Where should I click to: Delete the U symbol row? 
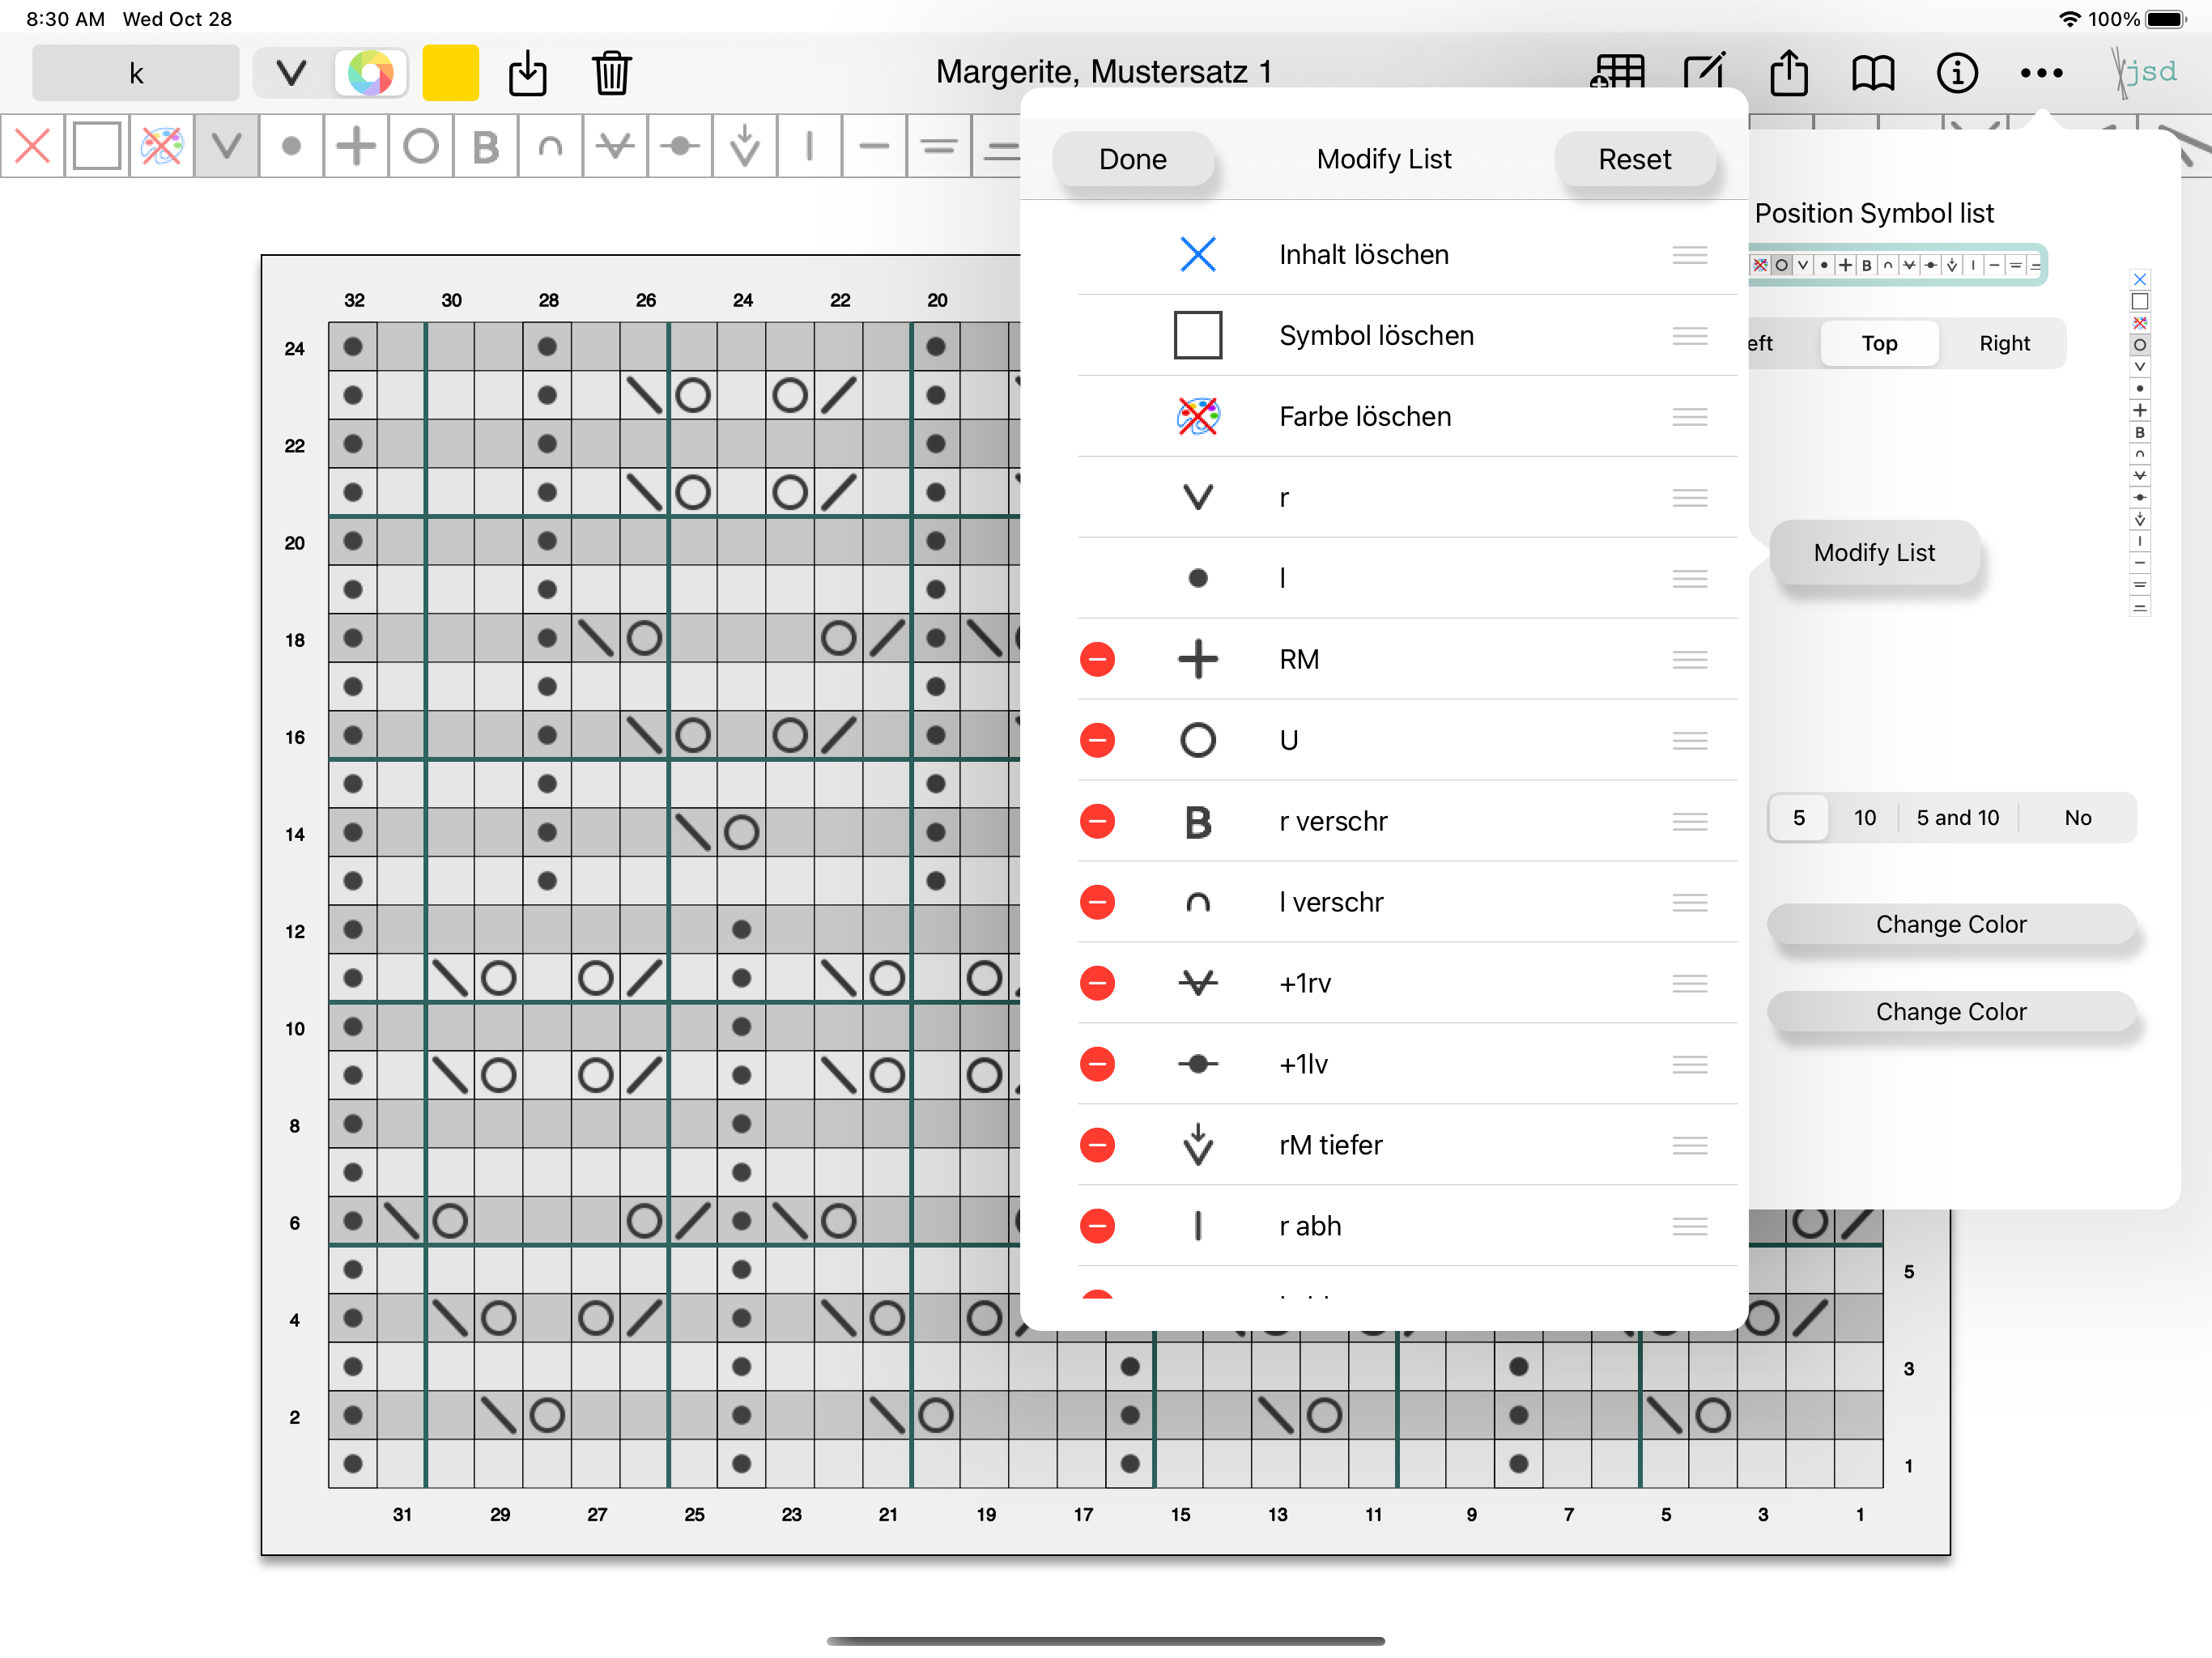(x=1097, y=740)
